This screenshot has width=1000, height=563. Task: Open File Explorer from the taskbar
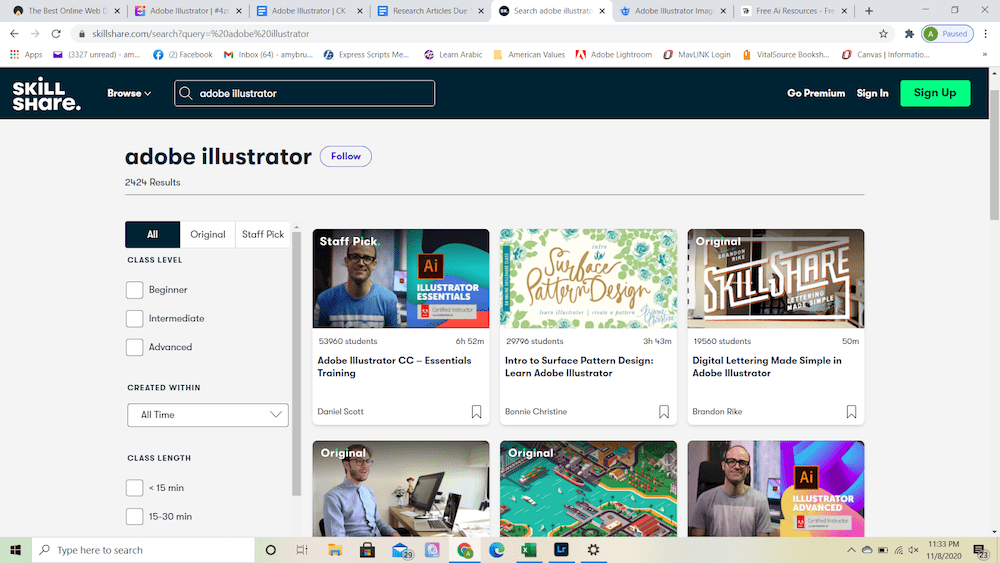(x=335, y=550)
